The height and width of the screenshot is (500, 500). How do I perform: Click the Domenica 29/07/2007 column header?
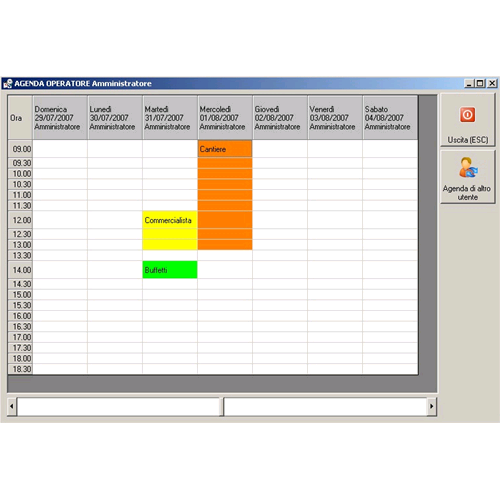pos(60,118)
